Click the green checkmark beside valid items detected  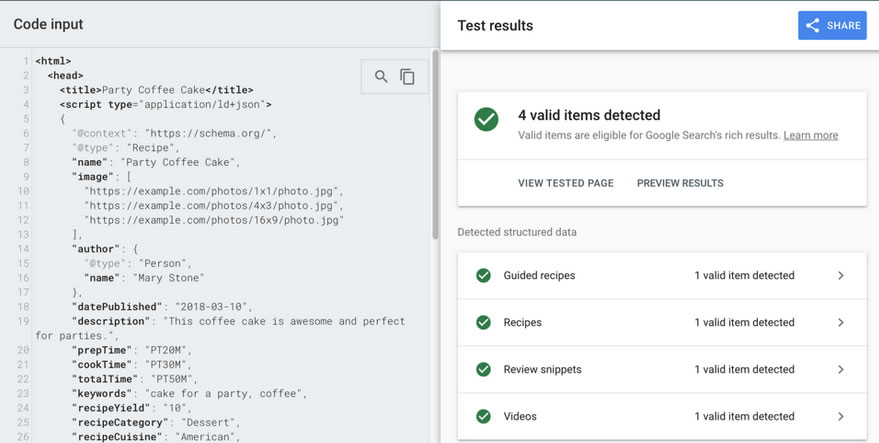(486, 120)
